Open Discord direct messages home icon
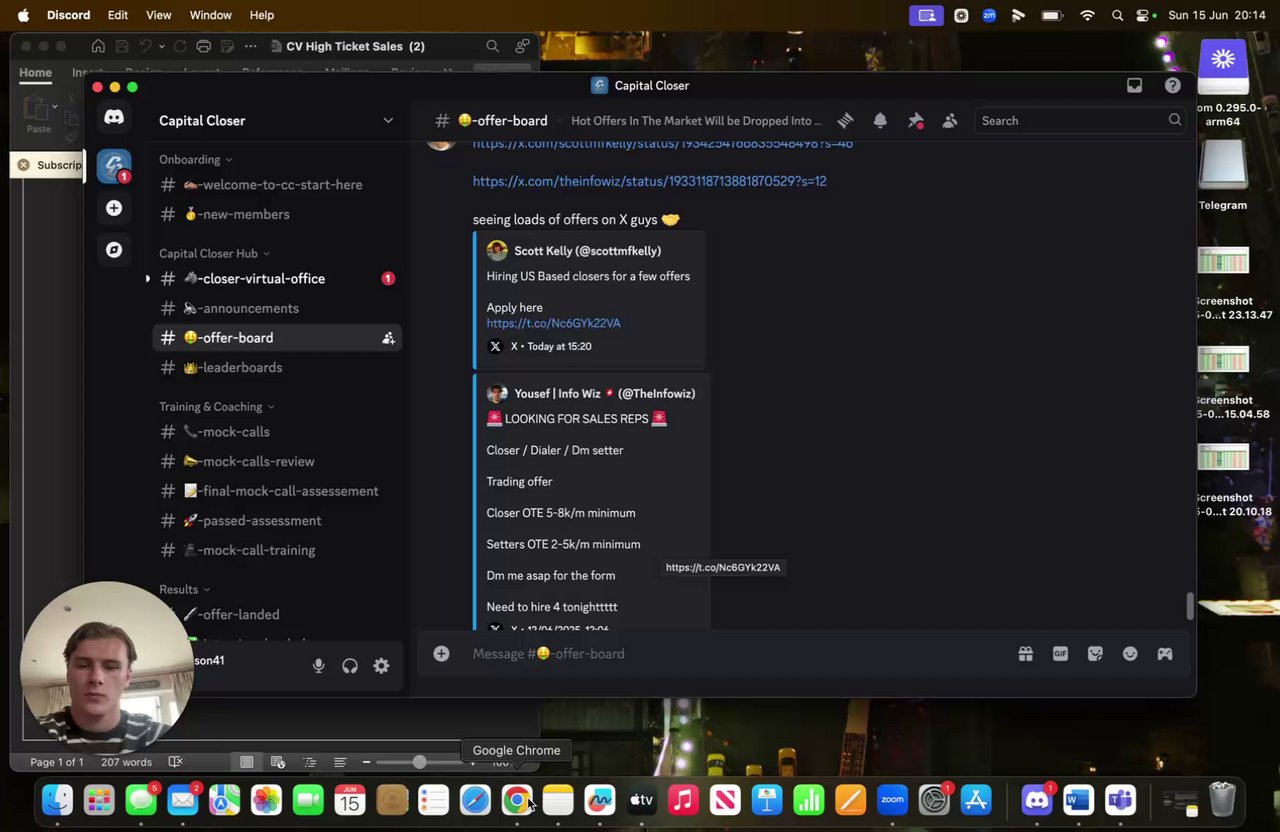The image size is (1280, 832). [114, 118]
